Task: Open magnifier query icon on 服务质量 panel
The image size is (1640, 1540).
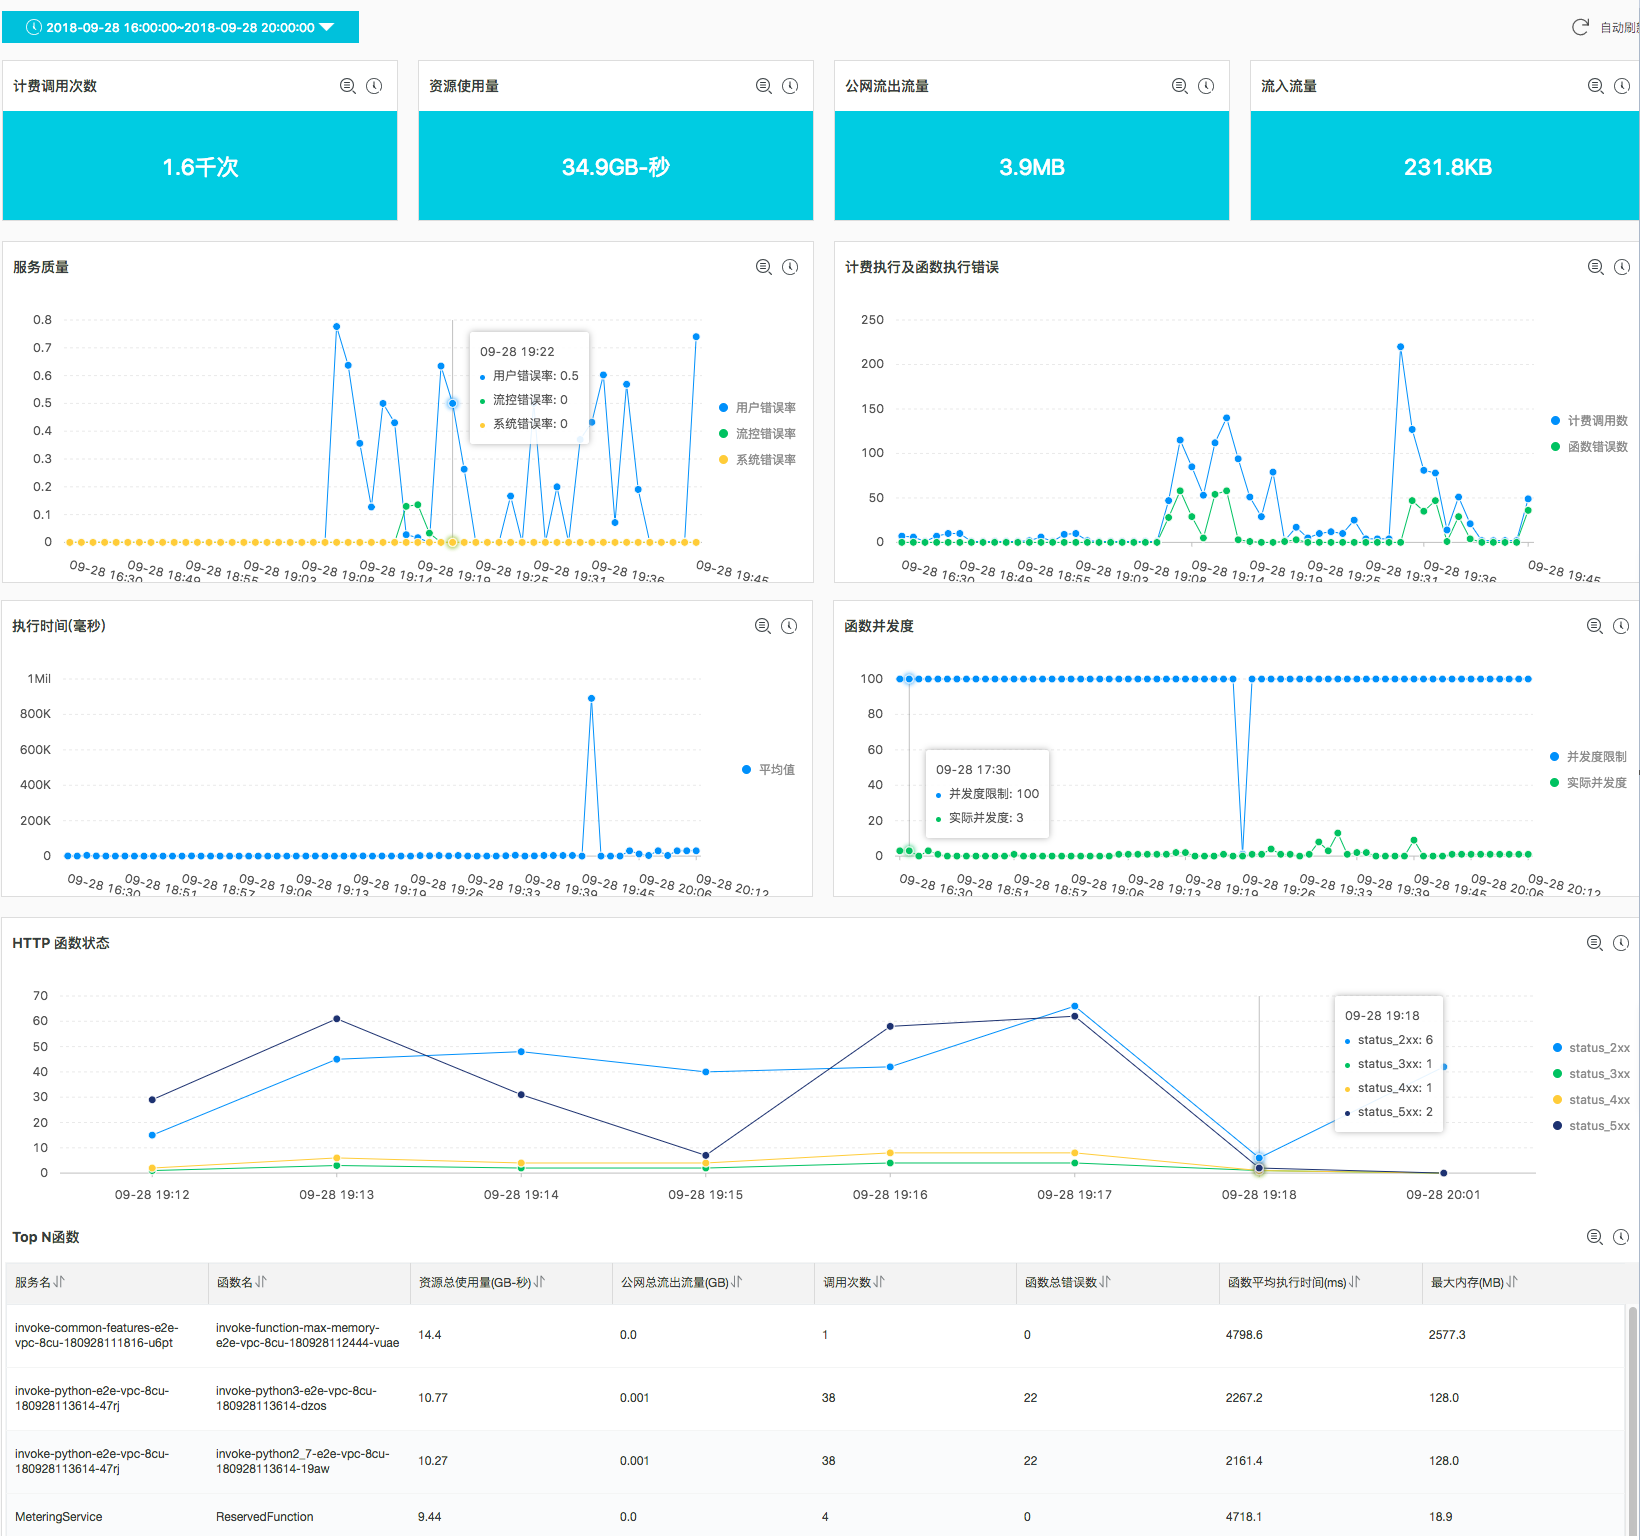Action: [764, 267]
